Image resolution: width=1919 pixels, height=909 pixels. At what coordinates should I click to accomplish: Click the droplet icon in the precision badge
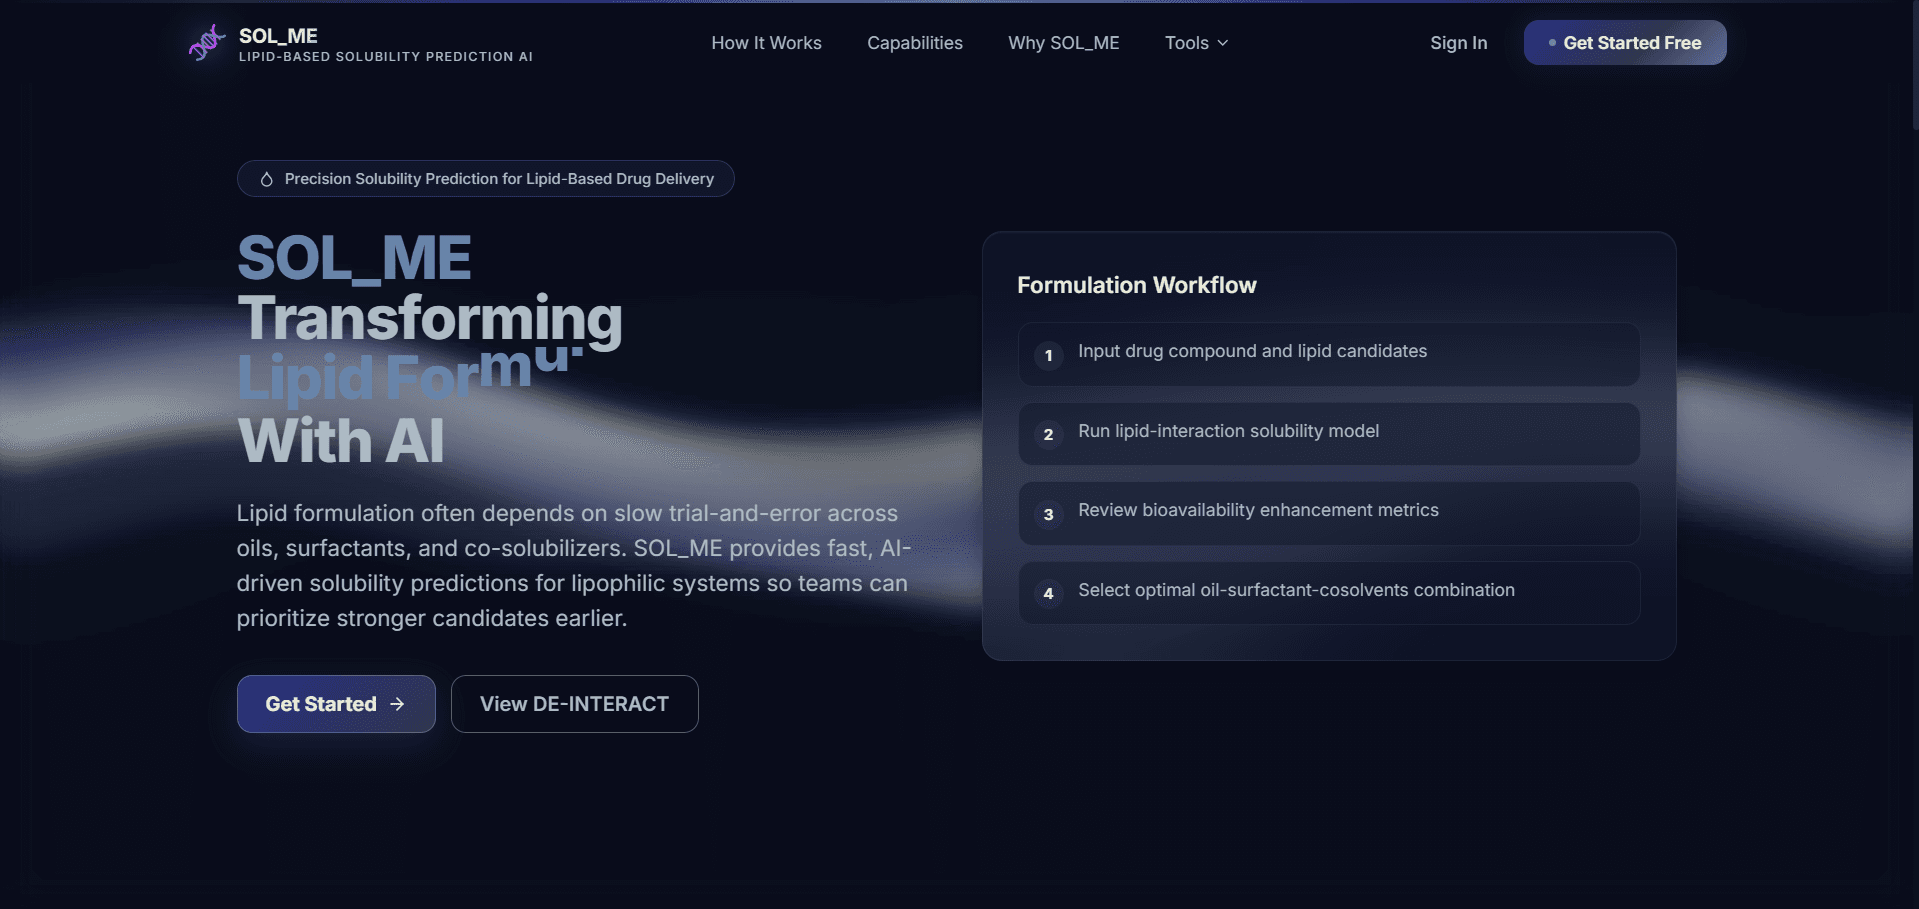266,179
